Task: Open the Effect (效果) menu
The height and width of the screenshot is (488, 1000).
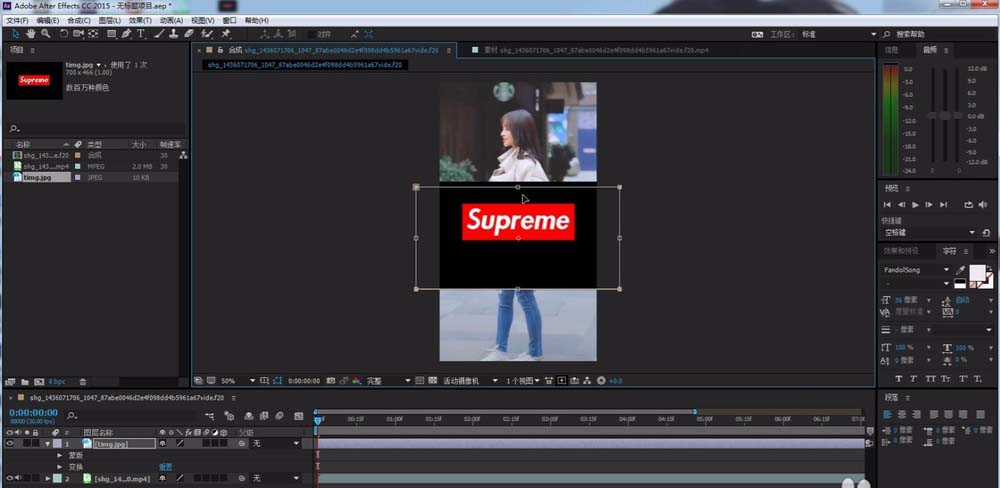Action: coord(140,20)
